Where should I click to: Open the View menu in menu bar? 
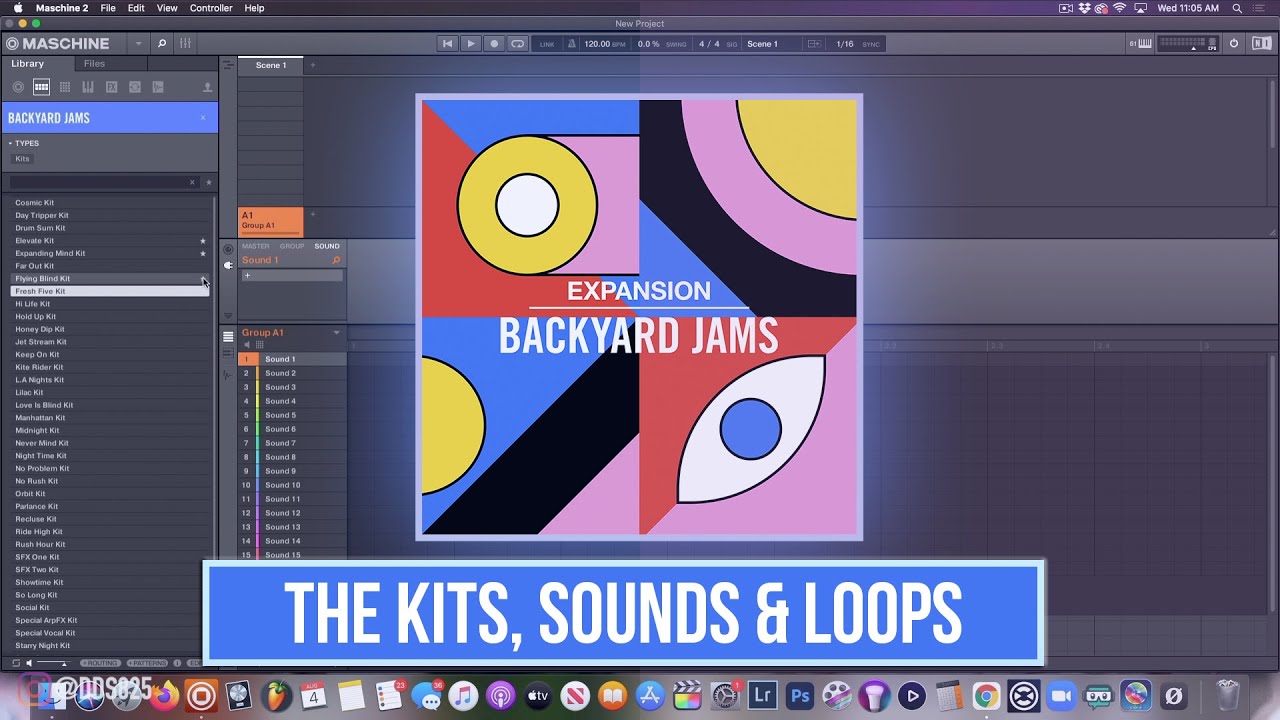(167, 8)
